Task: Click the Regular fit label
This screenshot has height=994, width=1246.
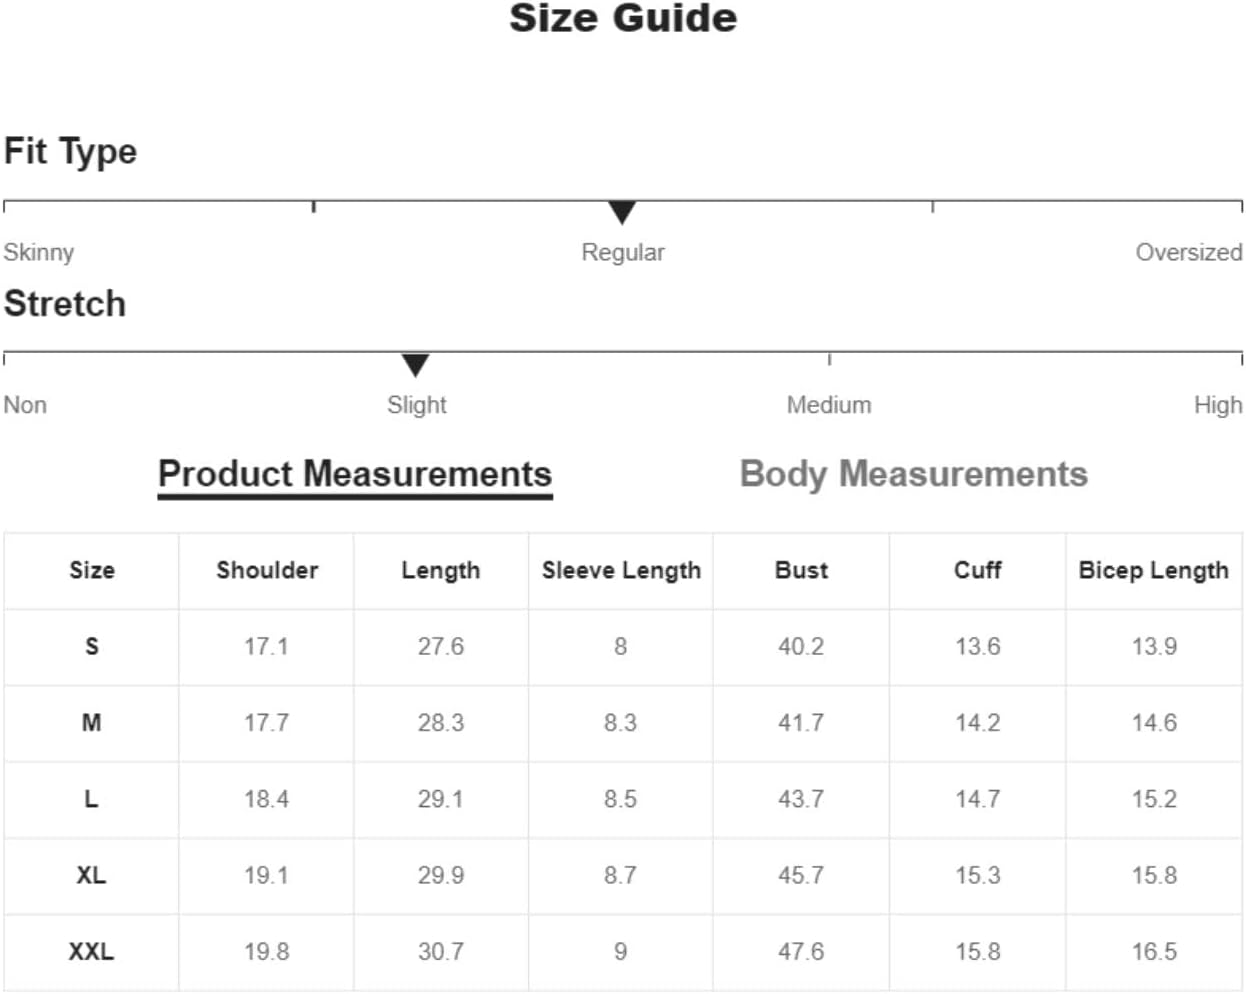Action: [x=623, y=252]
